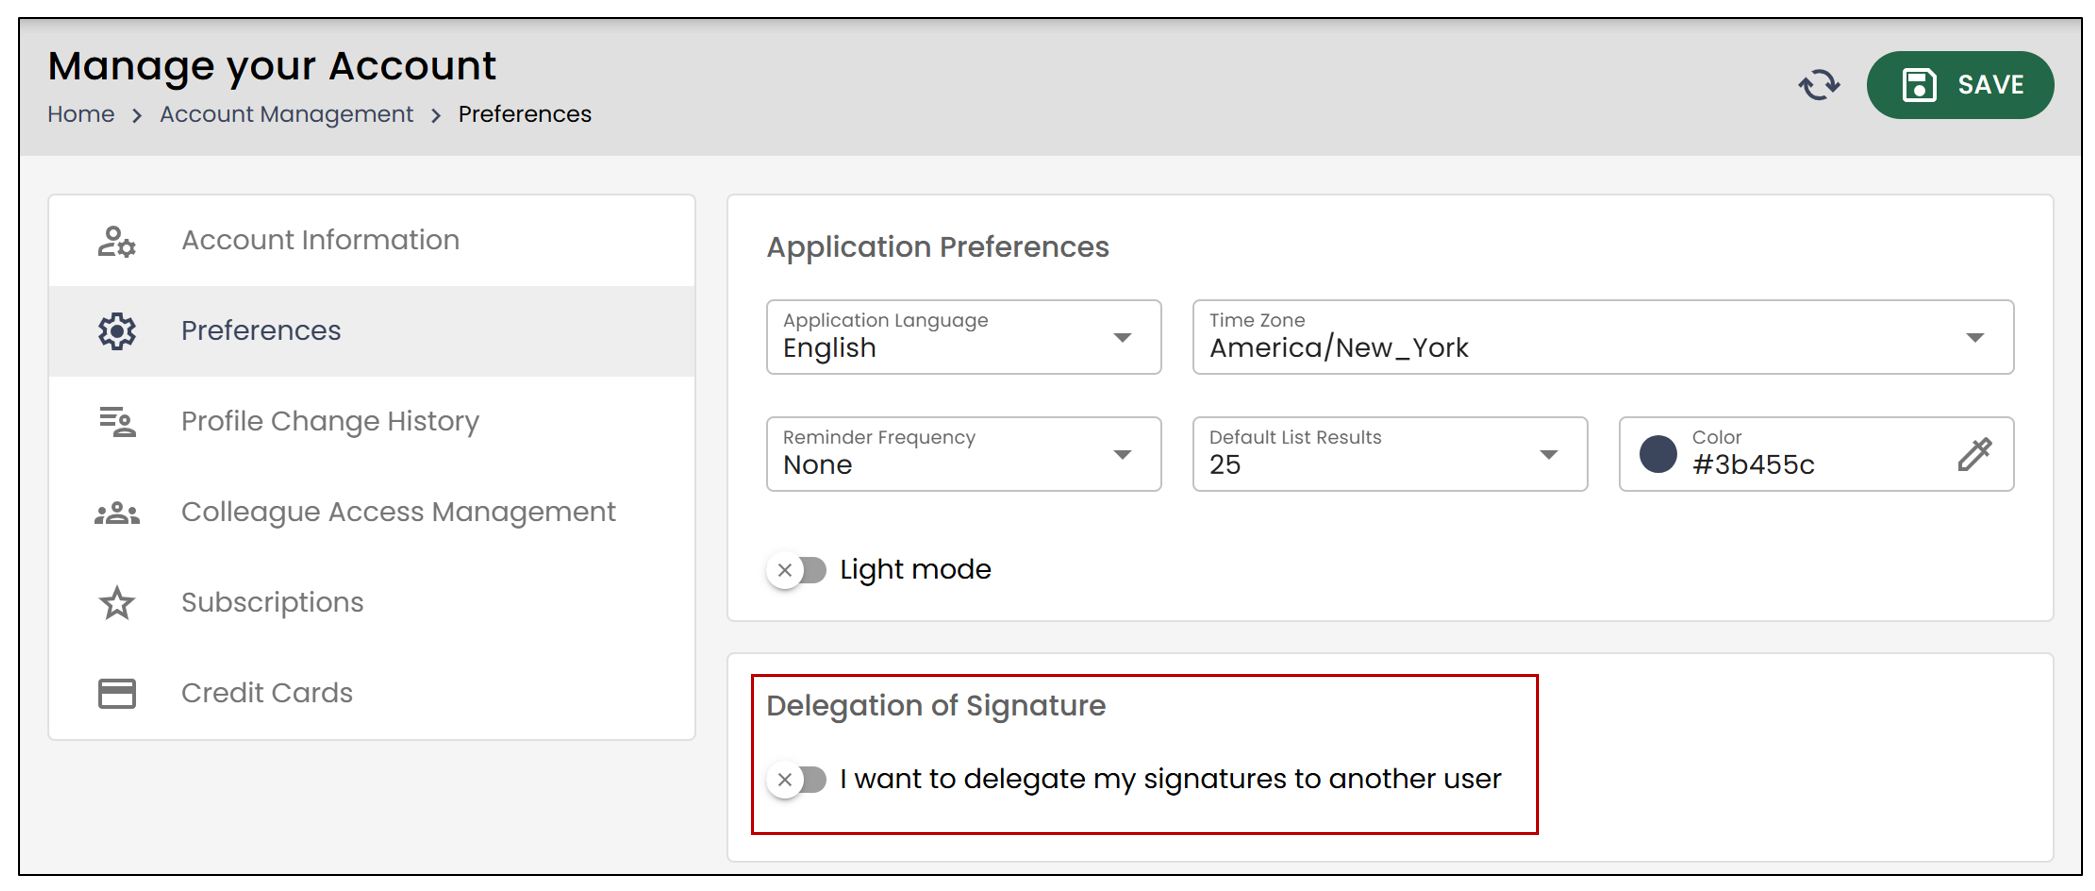Screen dimensions: 2095x891
Task: Click the Account Information user-gear icon
Action: [x=117, y=241]
